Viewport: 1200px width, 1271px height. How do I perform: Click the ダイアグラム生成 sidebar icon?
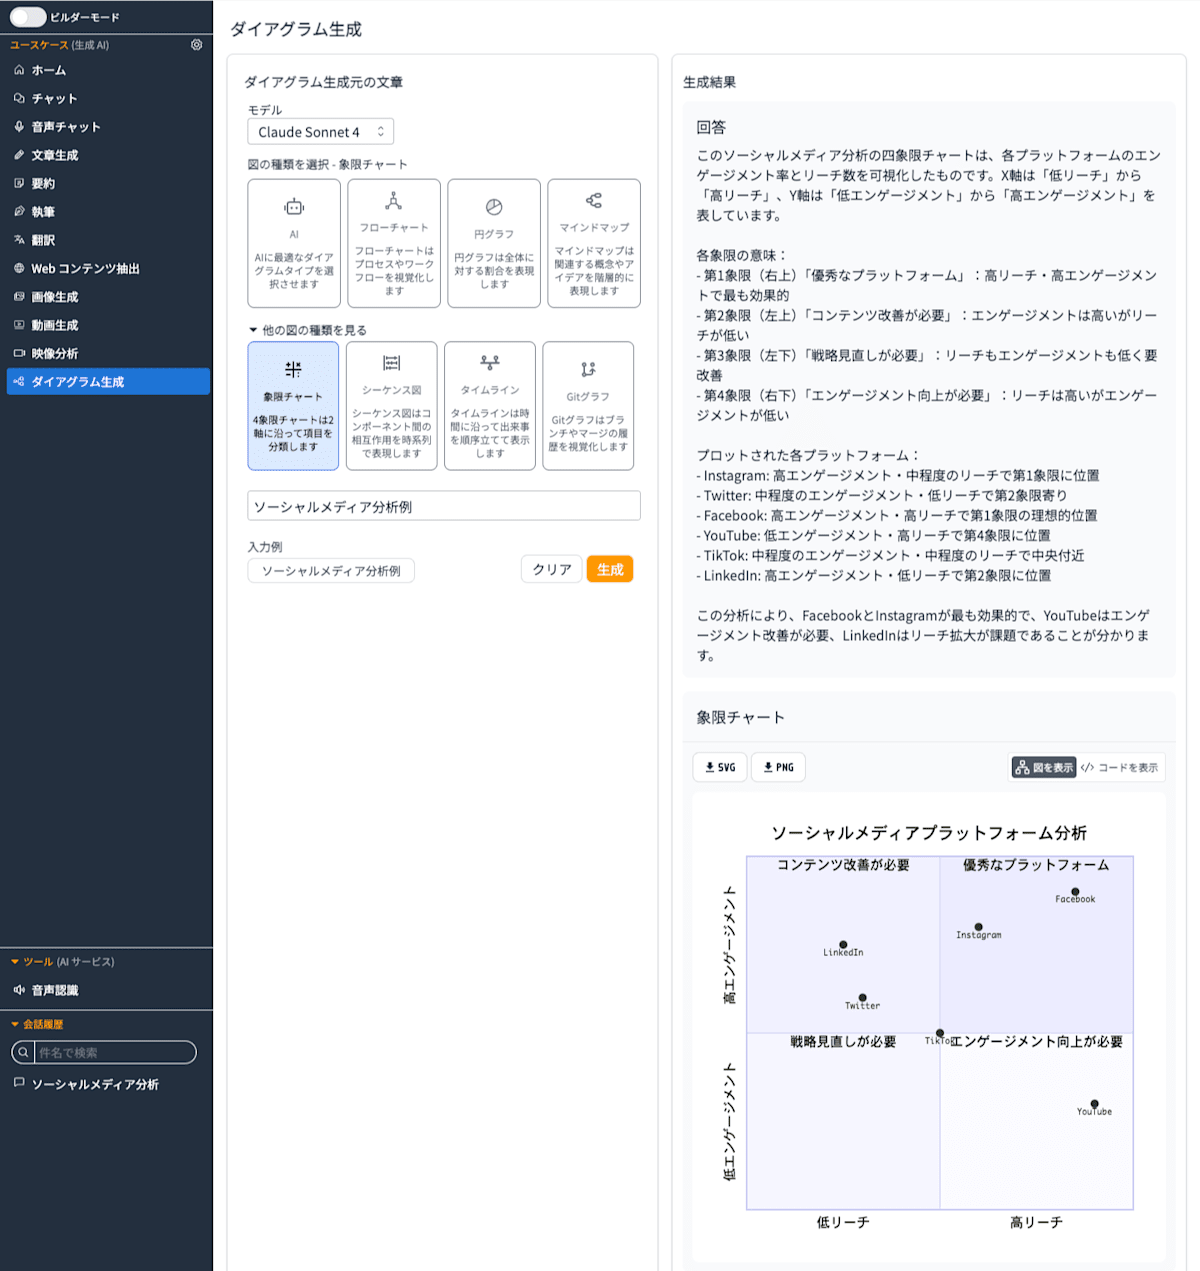click(19, 382)
